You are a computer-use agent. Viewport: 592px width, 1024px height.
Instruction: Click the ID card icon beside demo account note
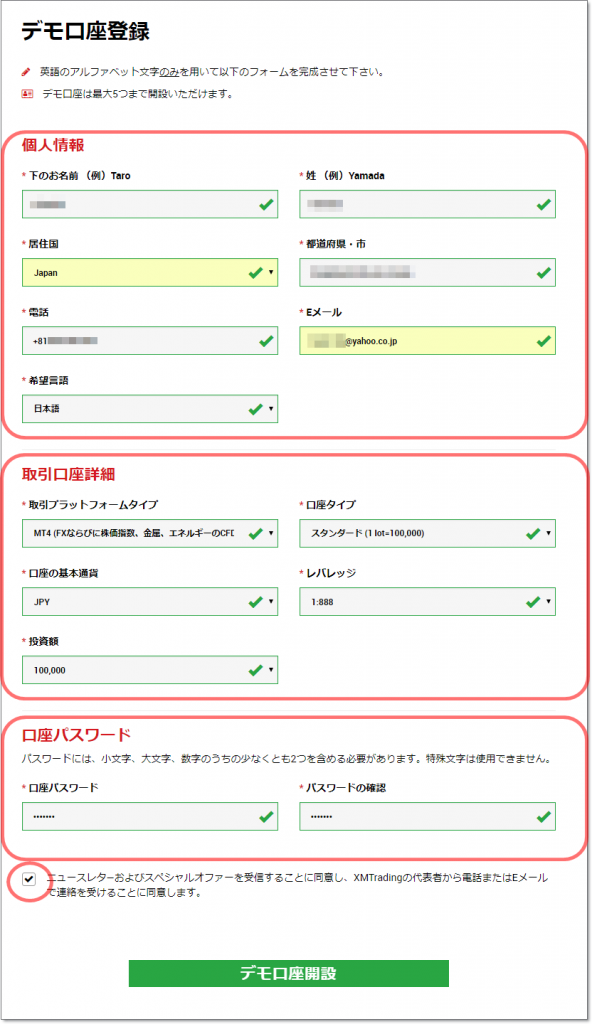[x=27, y=94]
